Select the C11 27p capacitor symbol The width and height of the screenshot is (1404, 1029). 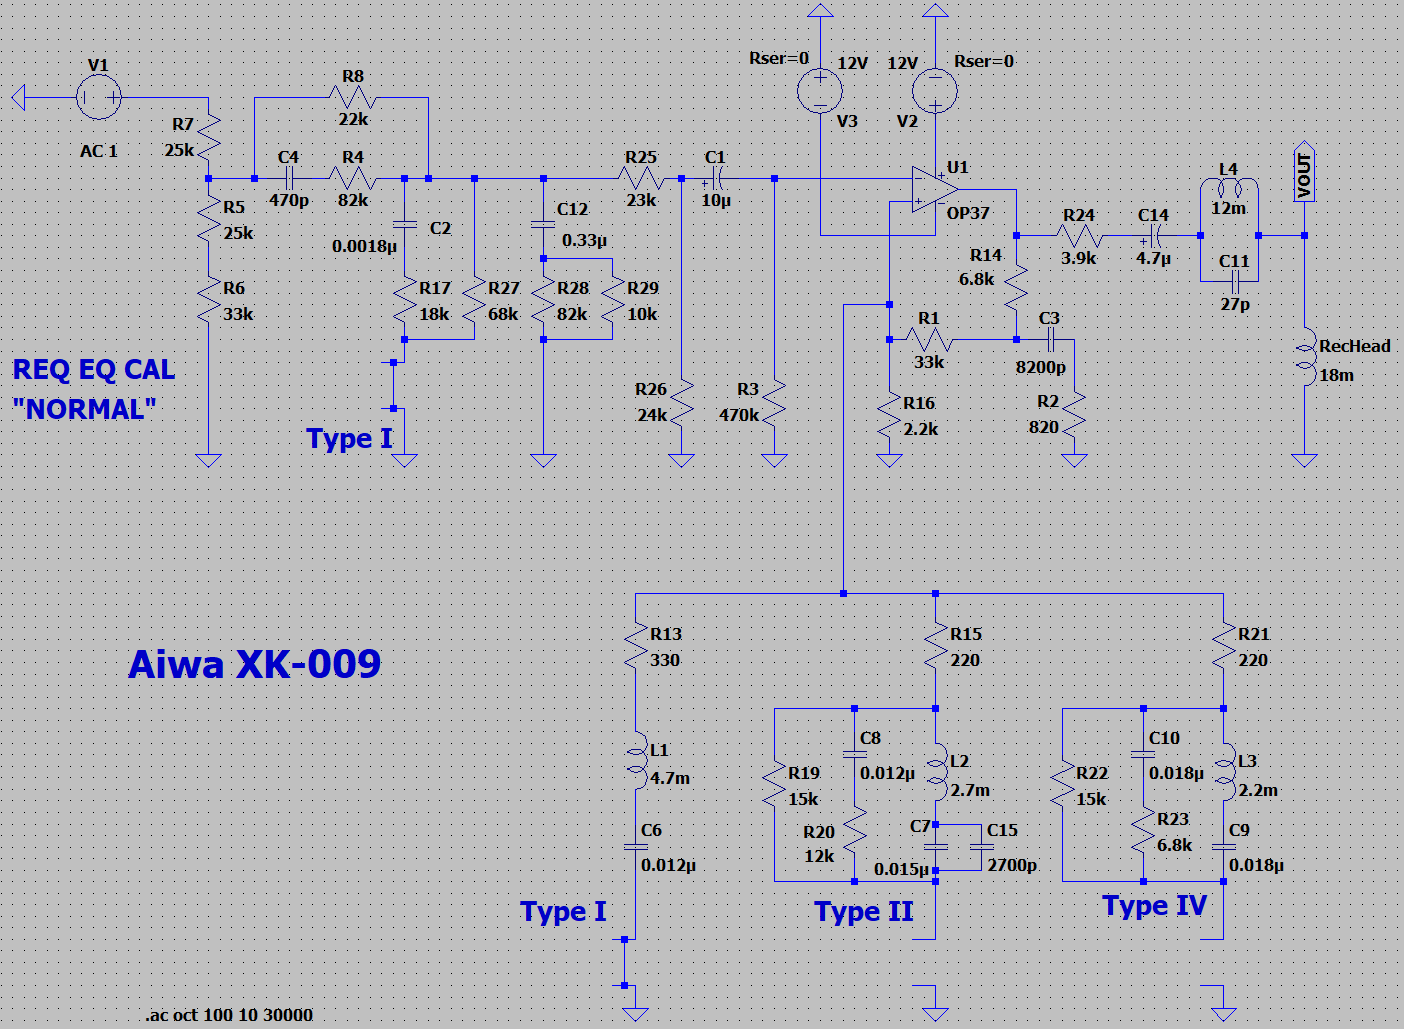[x=1234, y=281]
